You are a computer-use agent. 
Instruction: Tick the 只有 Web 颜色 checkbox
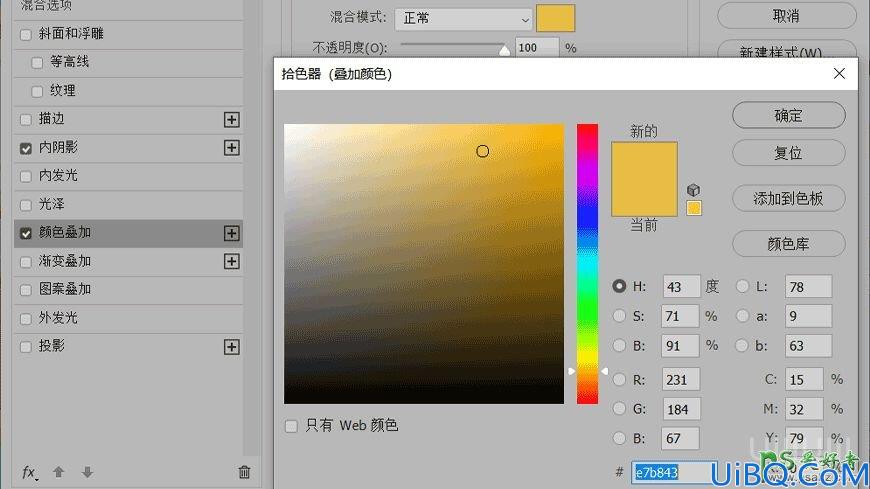point(291,426)
